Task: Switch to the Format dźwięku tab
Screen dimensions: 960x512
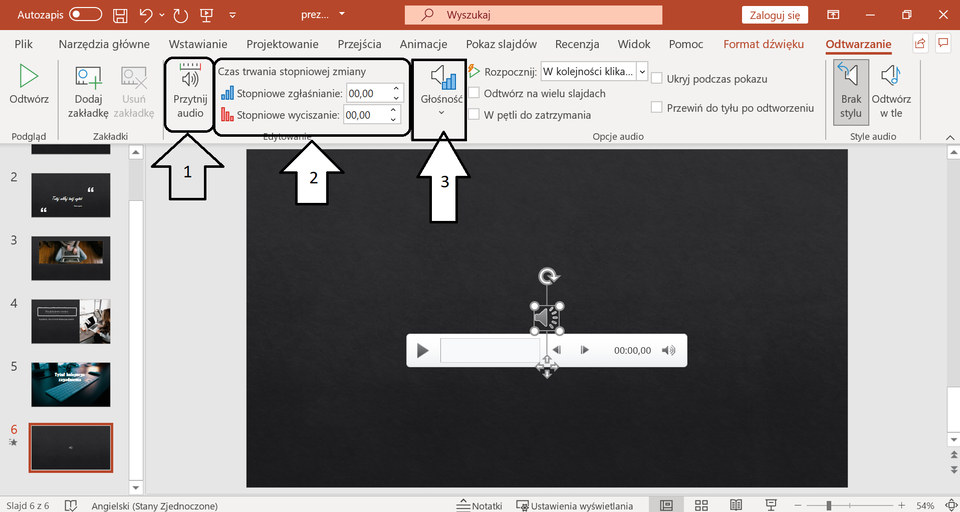Action: coord(763,44)
